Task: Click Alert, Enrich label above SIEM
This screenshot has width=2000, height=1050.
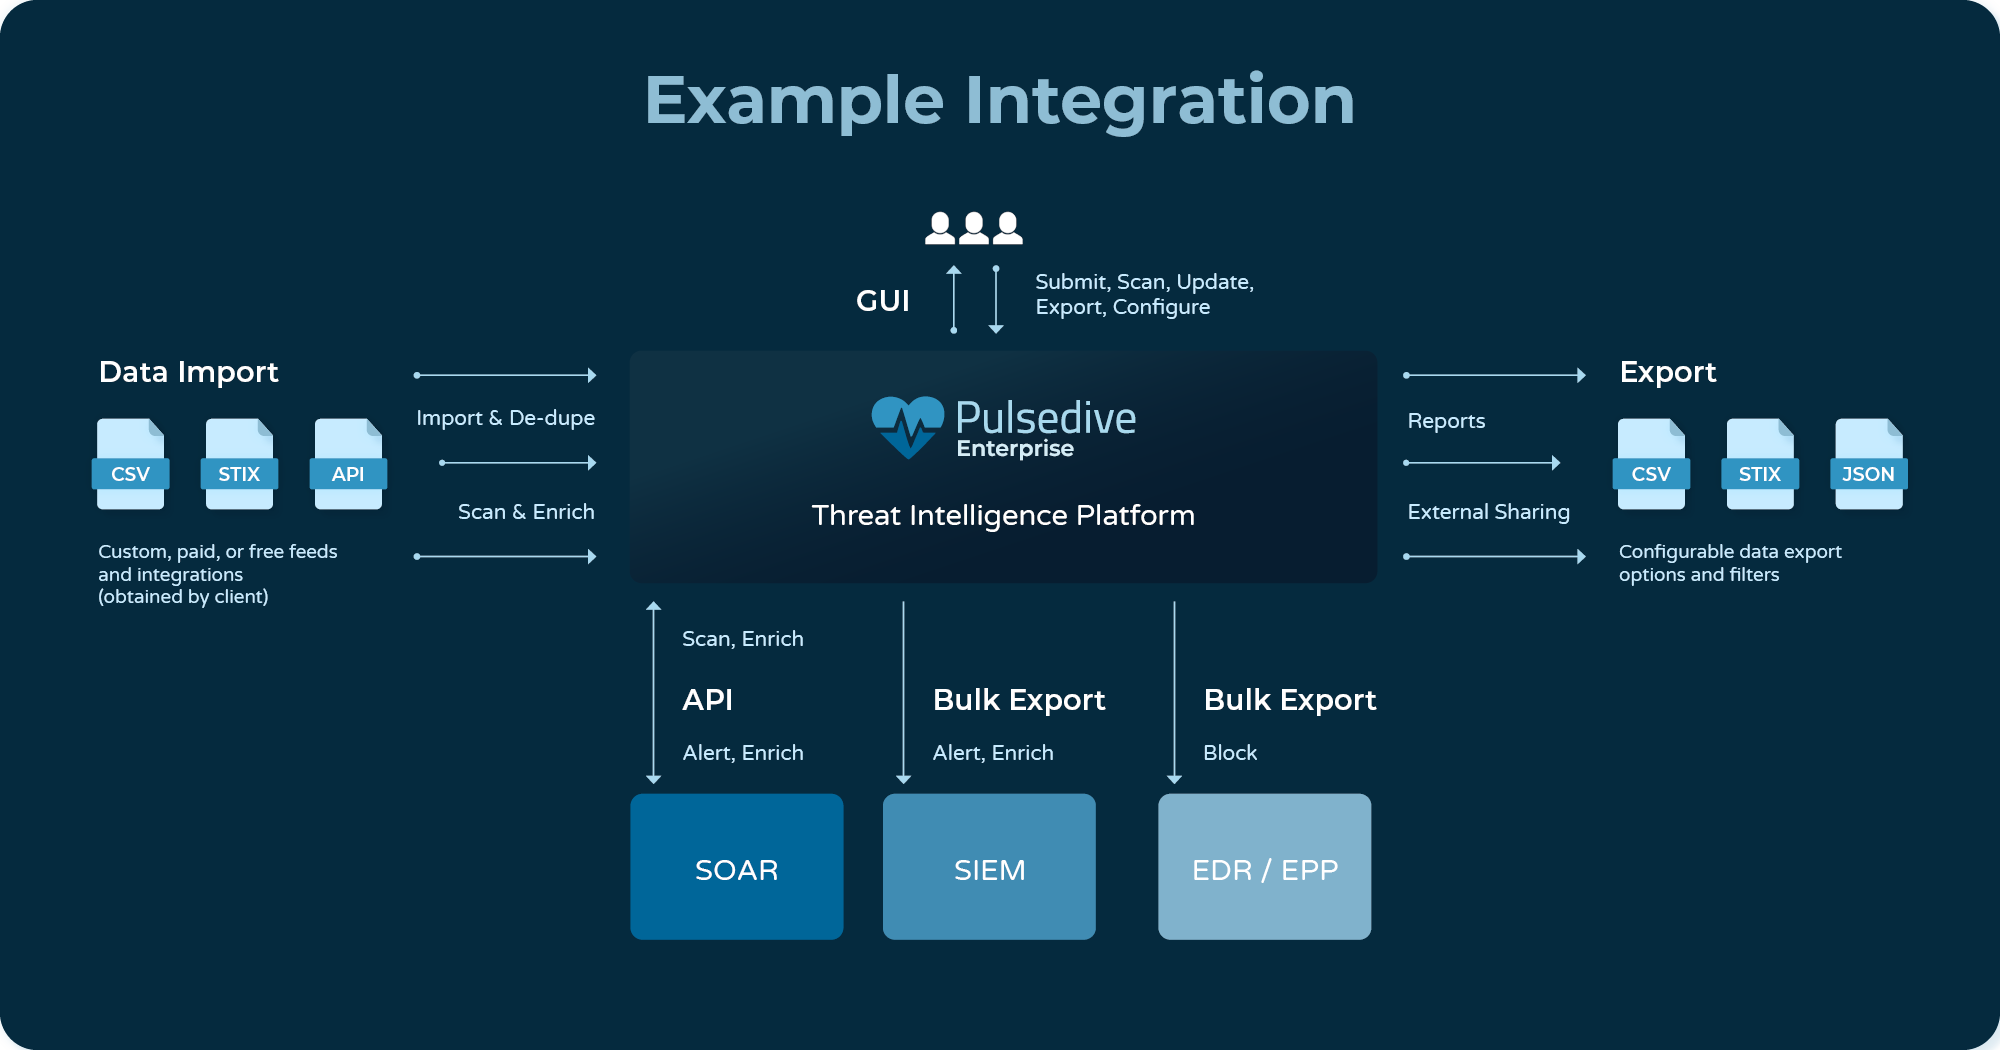Action: point(993,753)
